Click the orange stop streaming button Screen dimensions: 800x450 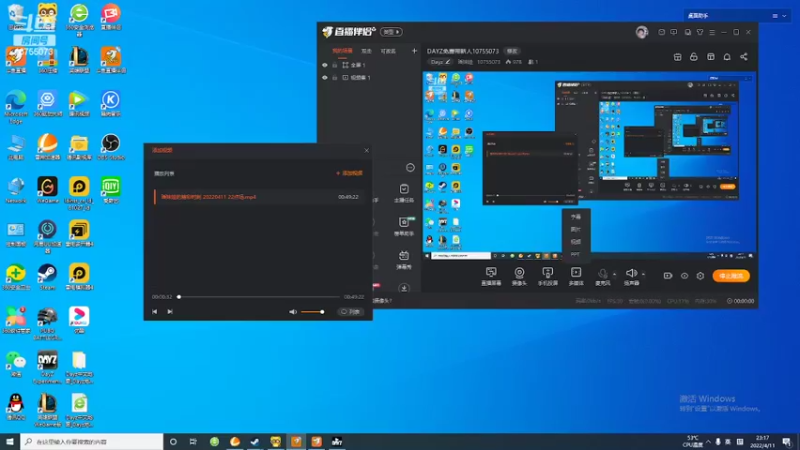(731, 276)
